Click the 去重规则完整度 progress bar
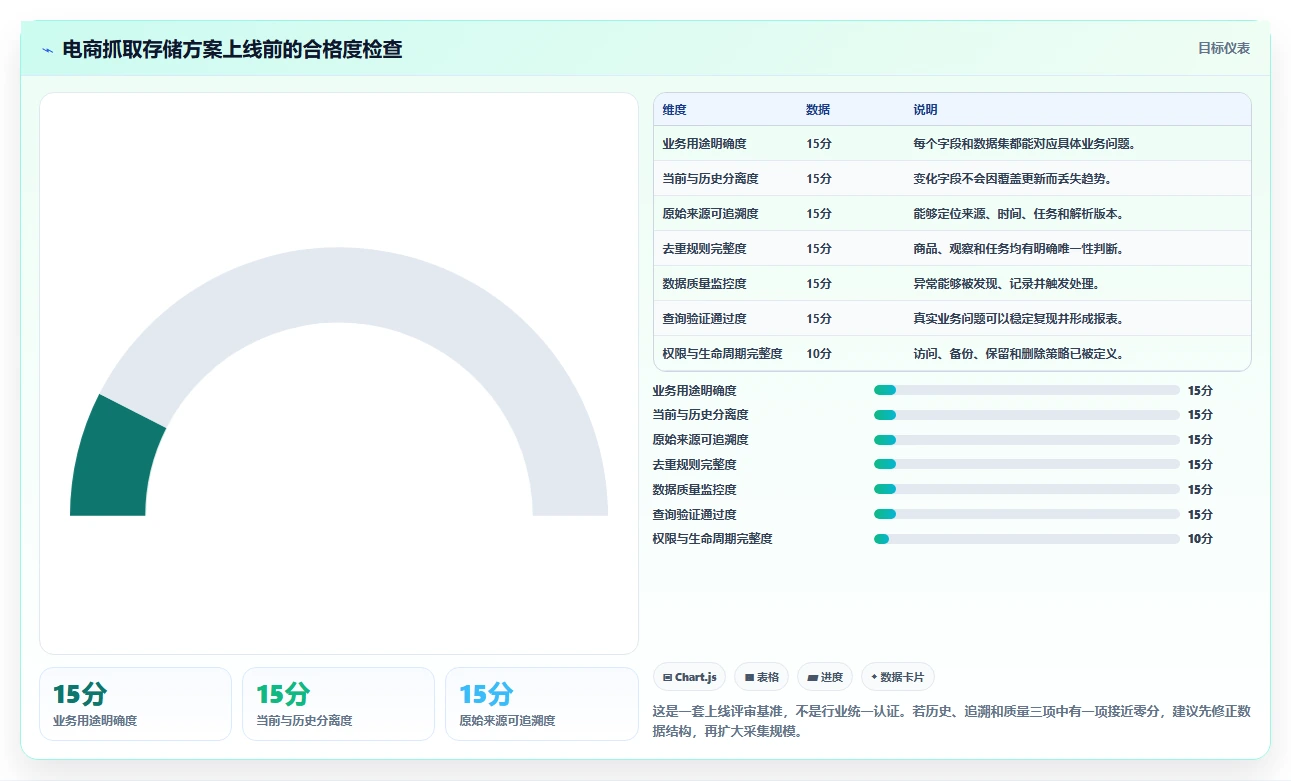1291x781 pixels. [1027, 465]
